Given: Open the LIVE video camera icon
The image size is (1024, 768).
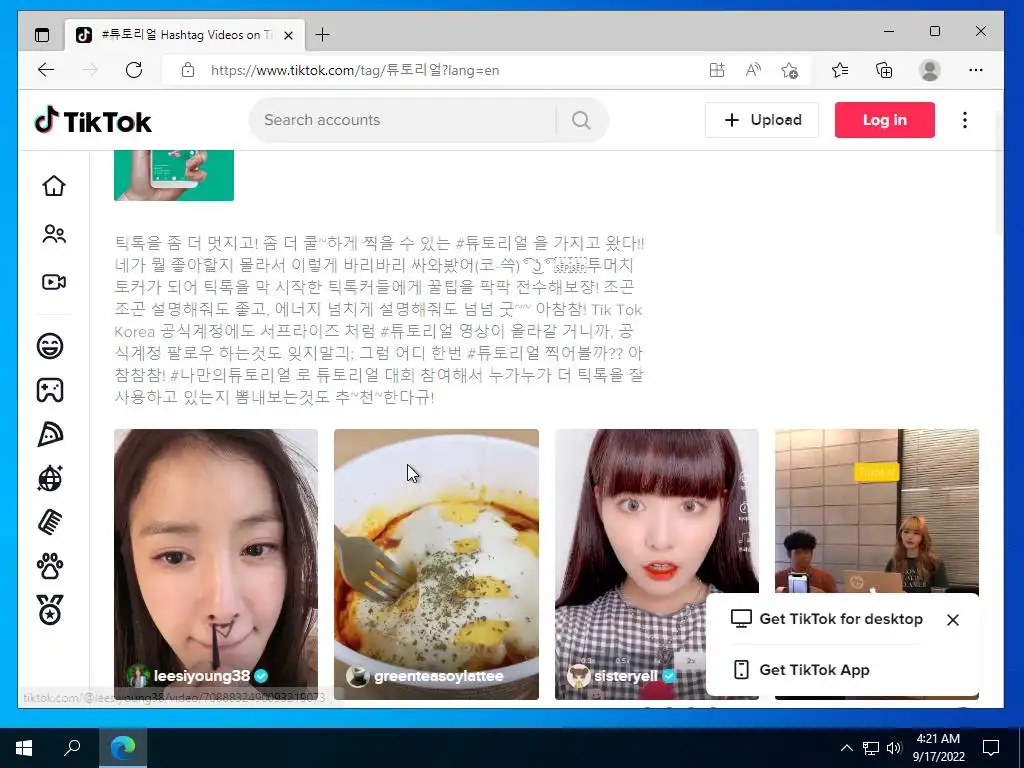Looking at the screenshot, I should [x=54, y=282].
